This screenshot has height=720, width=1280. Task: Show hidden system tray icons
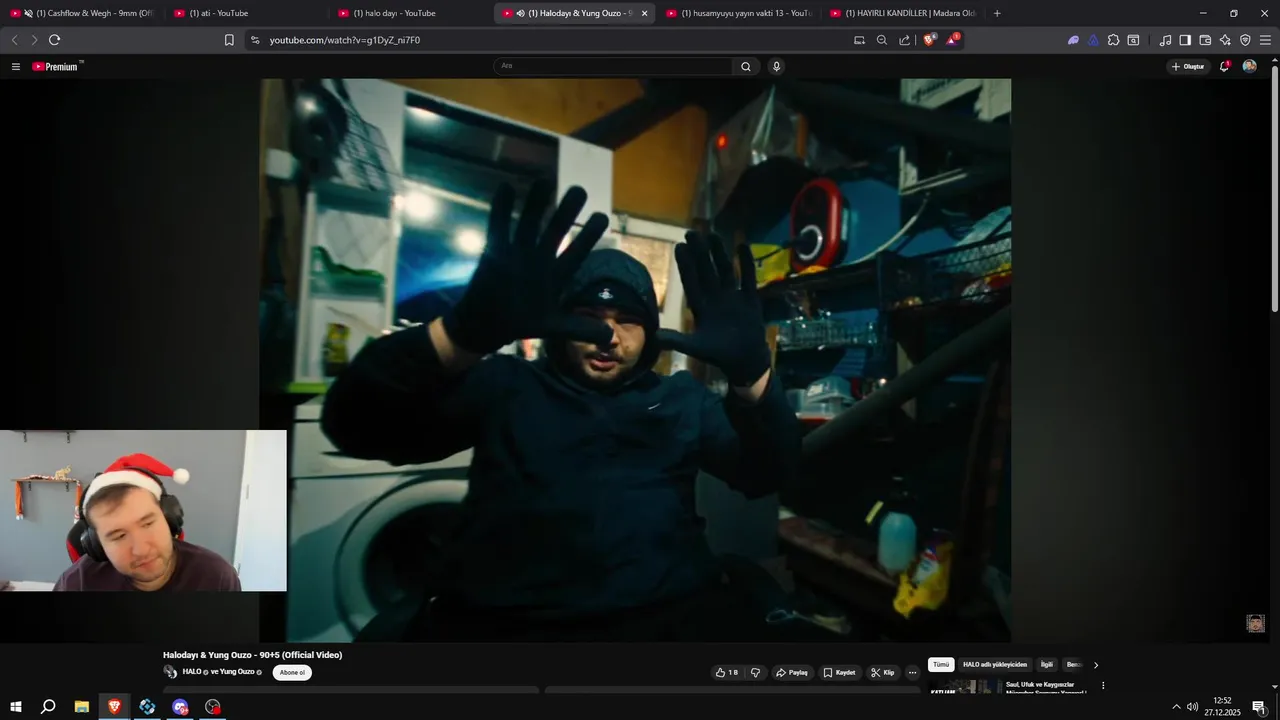pyautogui.click(x=1176, y=707)
